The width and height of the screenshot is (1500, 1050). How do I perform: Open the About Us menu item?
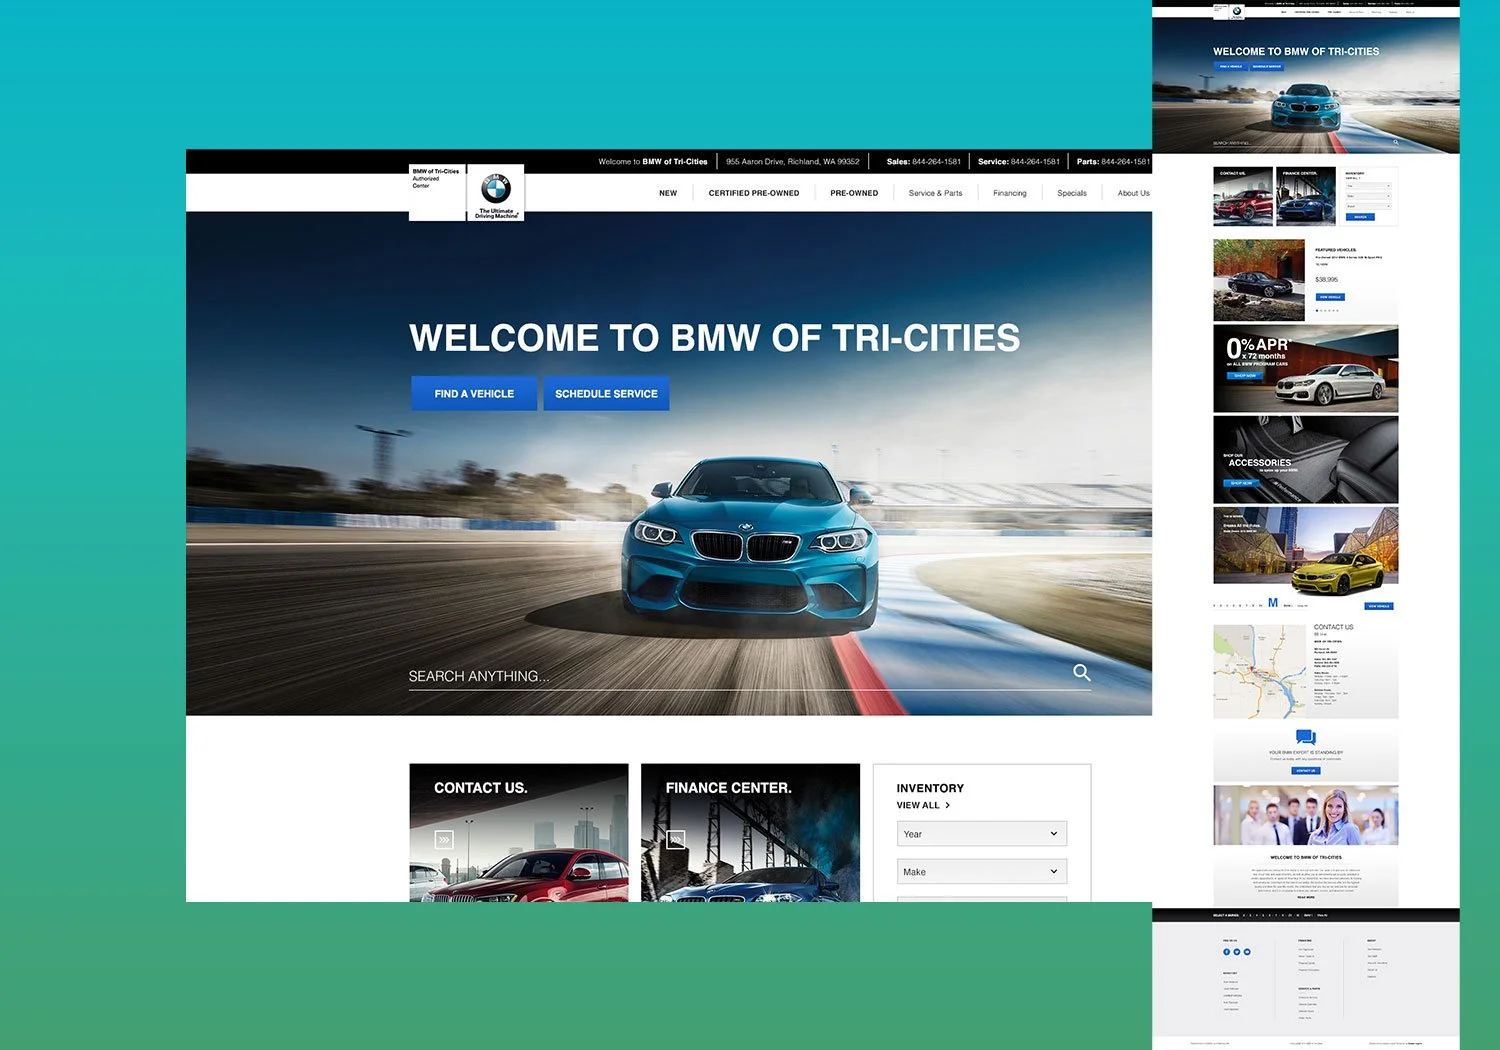point(1133,193)
